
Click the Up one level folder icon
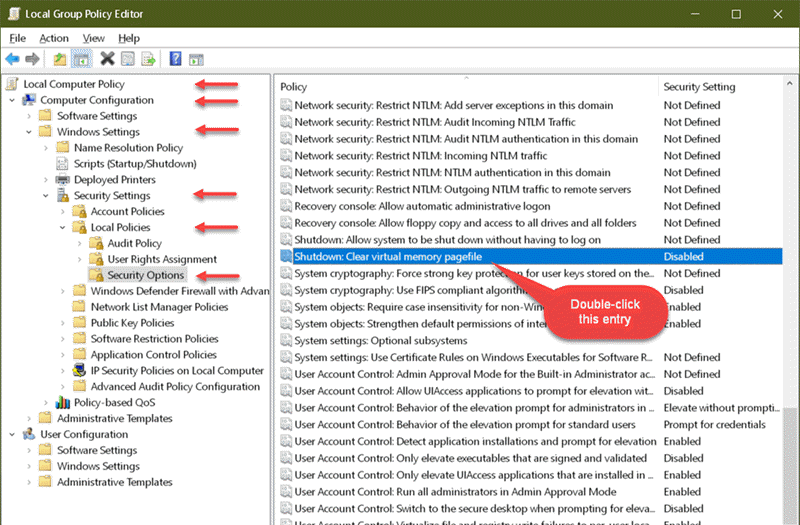pos(60,59)
